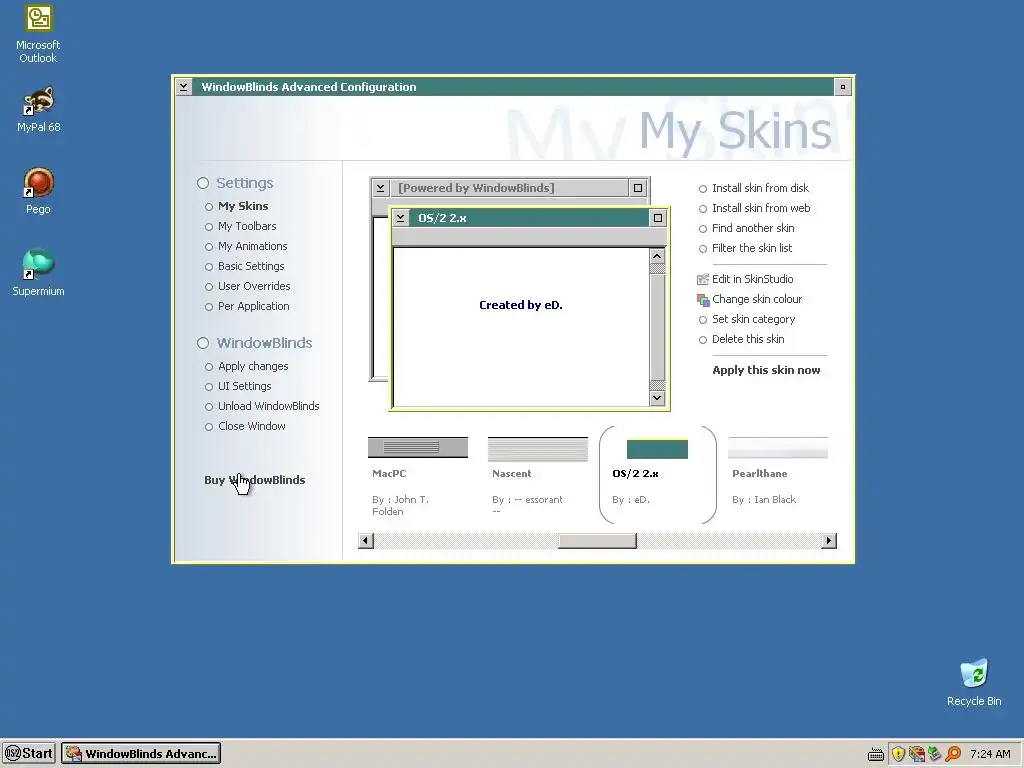This screenshot has height=768, width=1024.
Task: Click Edit in SkinStudio text
Action: [752, 280]
